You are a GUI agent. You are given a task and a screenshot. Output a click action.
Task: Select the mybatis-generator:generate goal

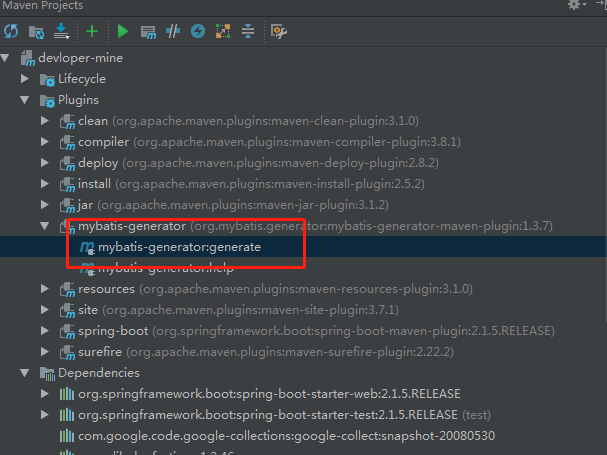pyautogui.click(x=304, y=247)
